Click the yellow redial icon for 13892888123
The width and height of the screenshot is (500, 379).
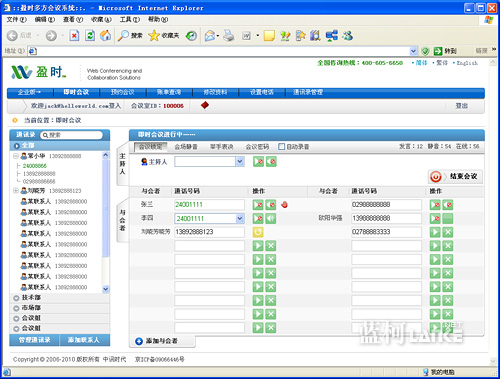(x=258, y=232)
